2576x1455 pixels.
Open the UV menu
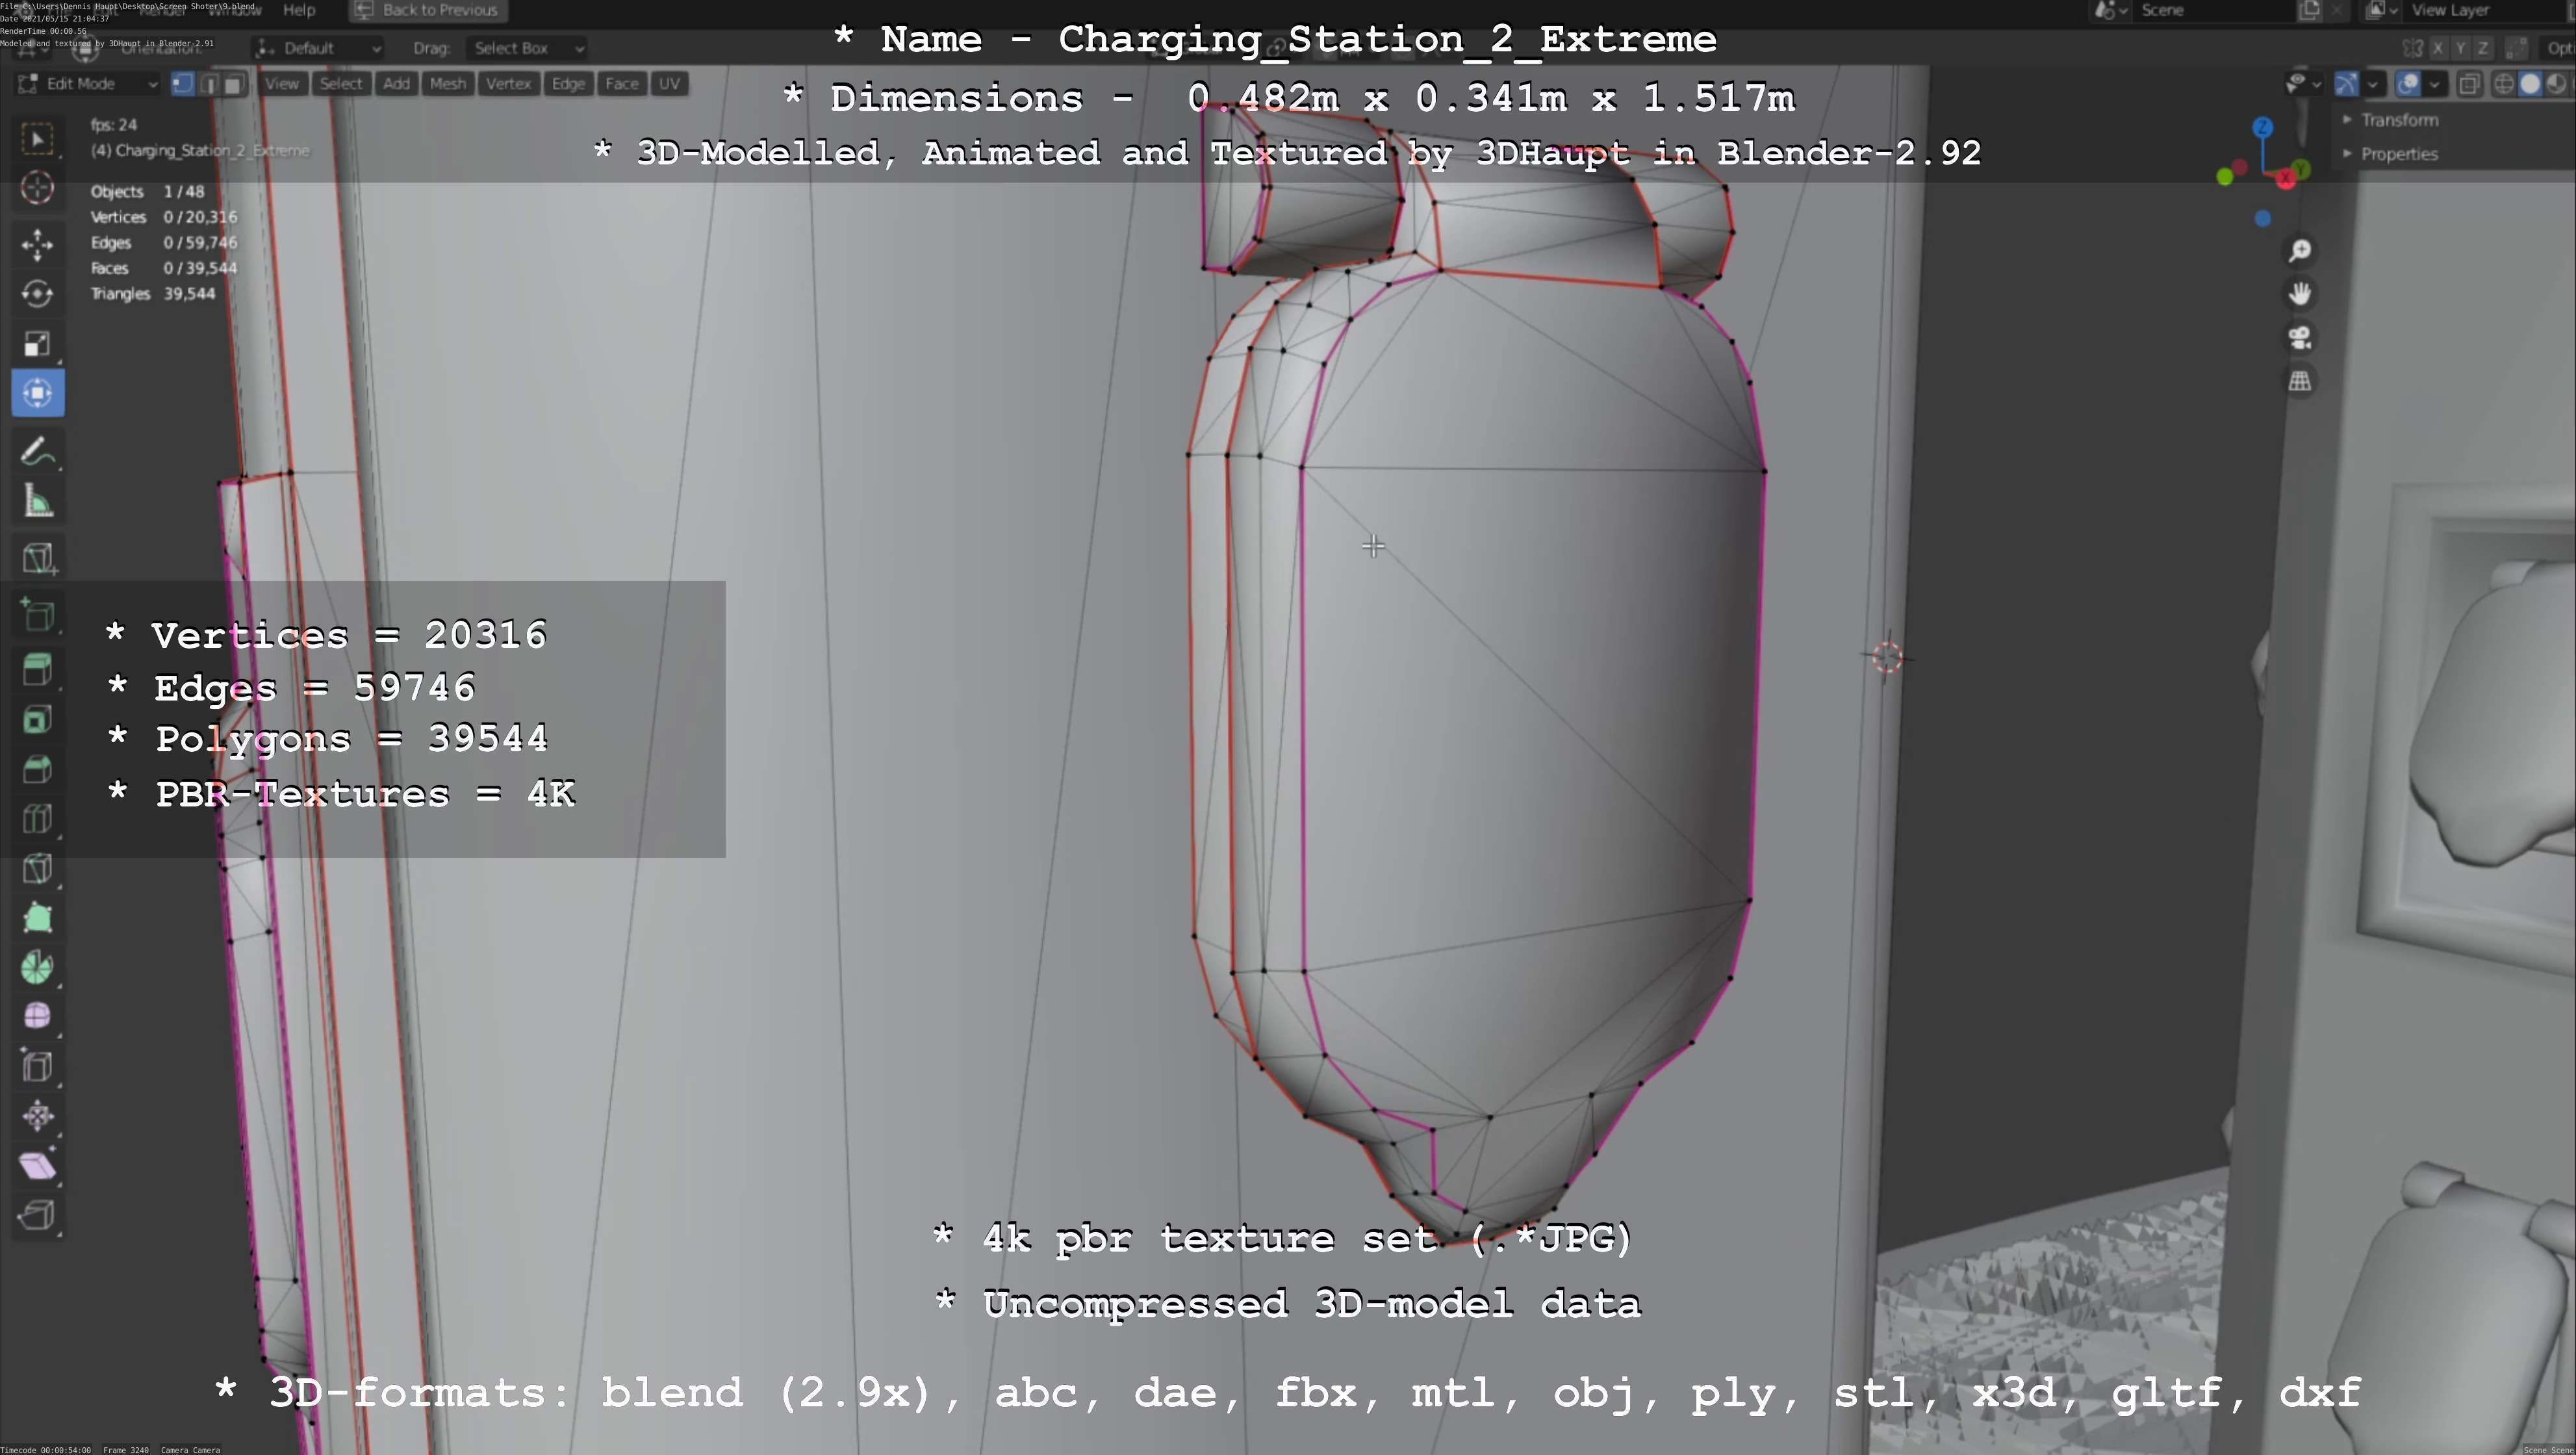pos(669,84)
